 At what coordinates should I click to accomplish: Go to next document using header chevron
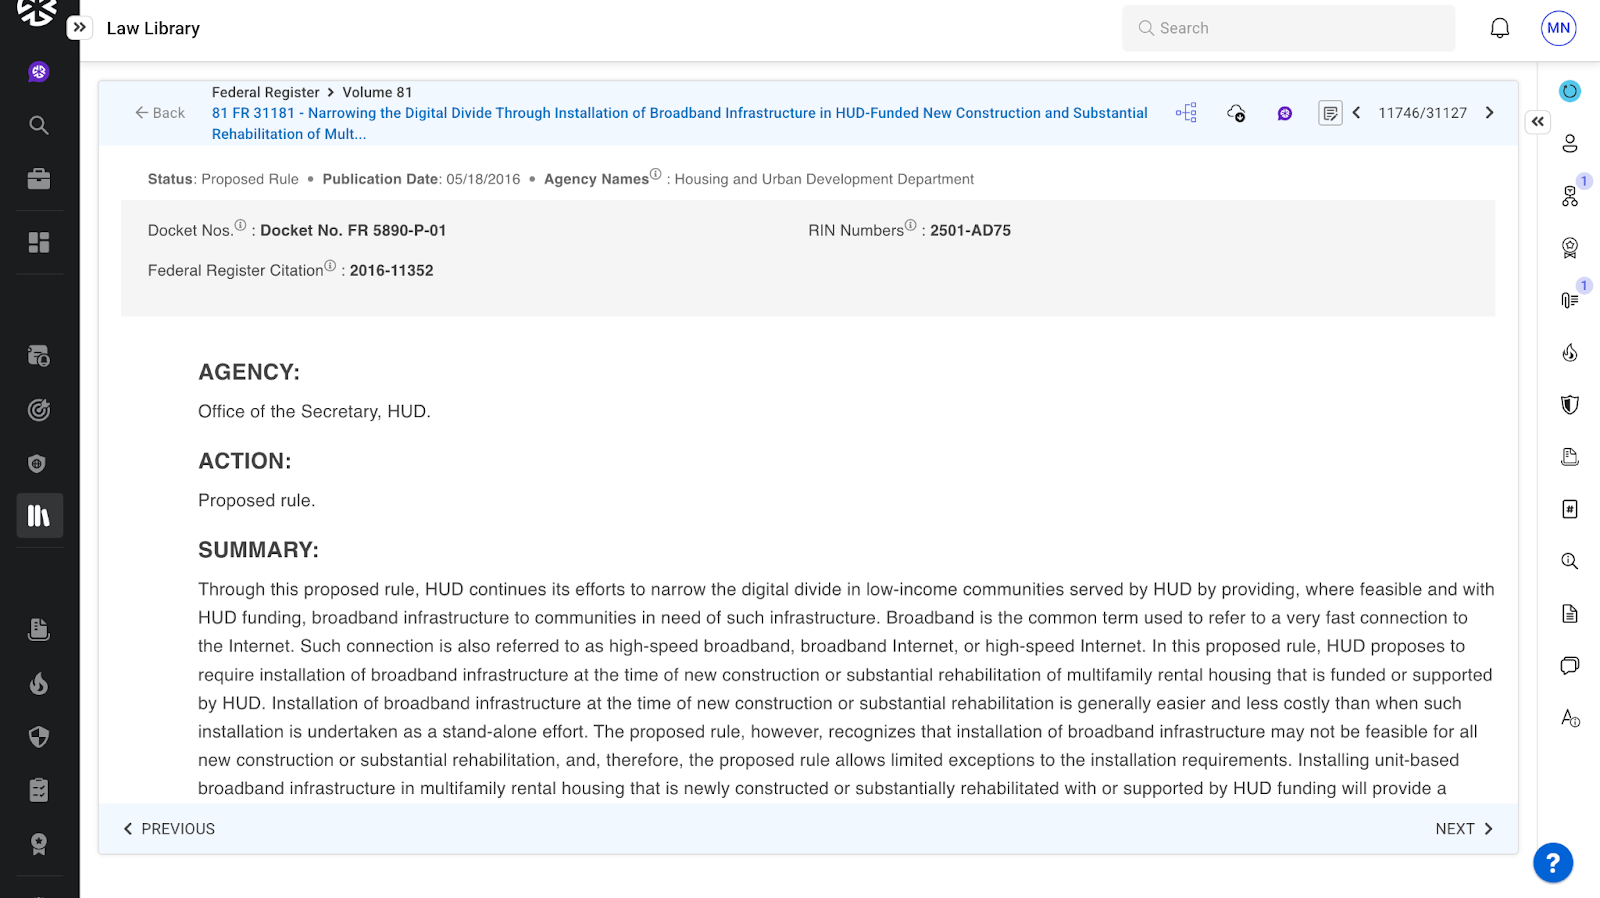(1489, 113)
